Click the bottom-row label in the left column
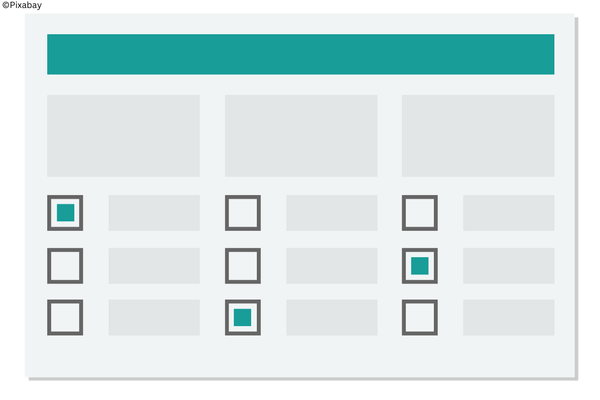 154,317
